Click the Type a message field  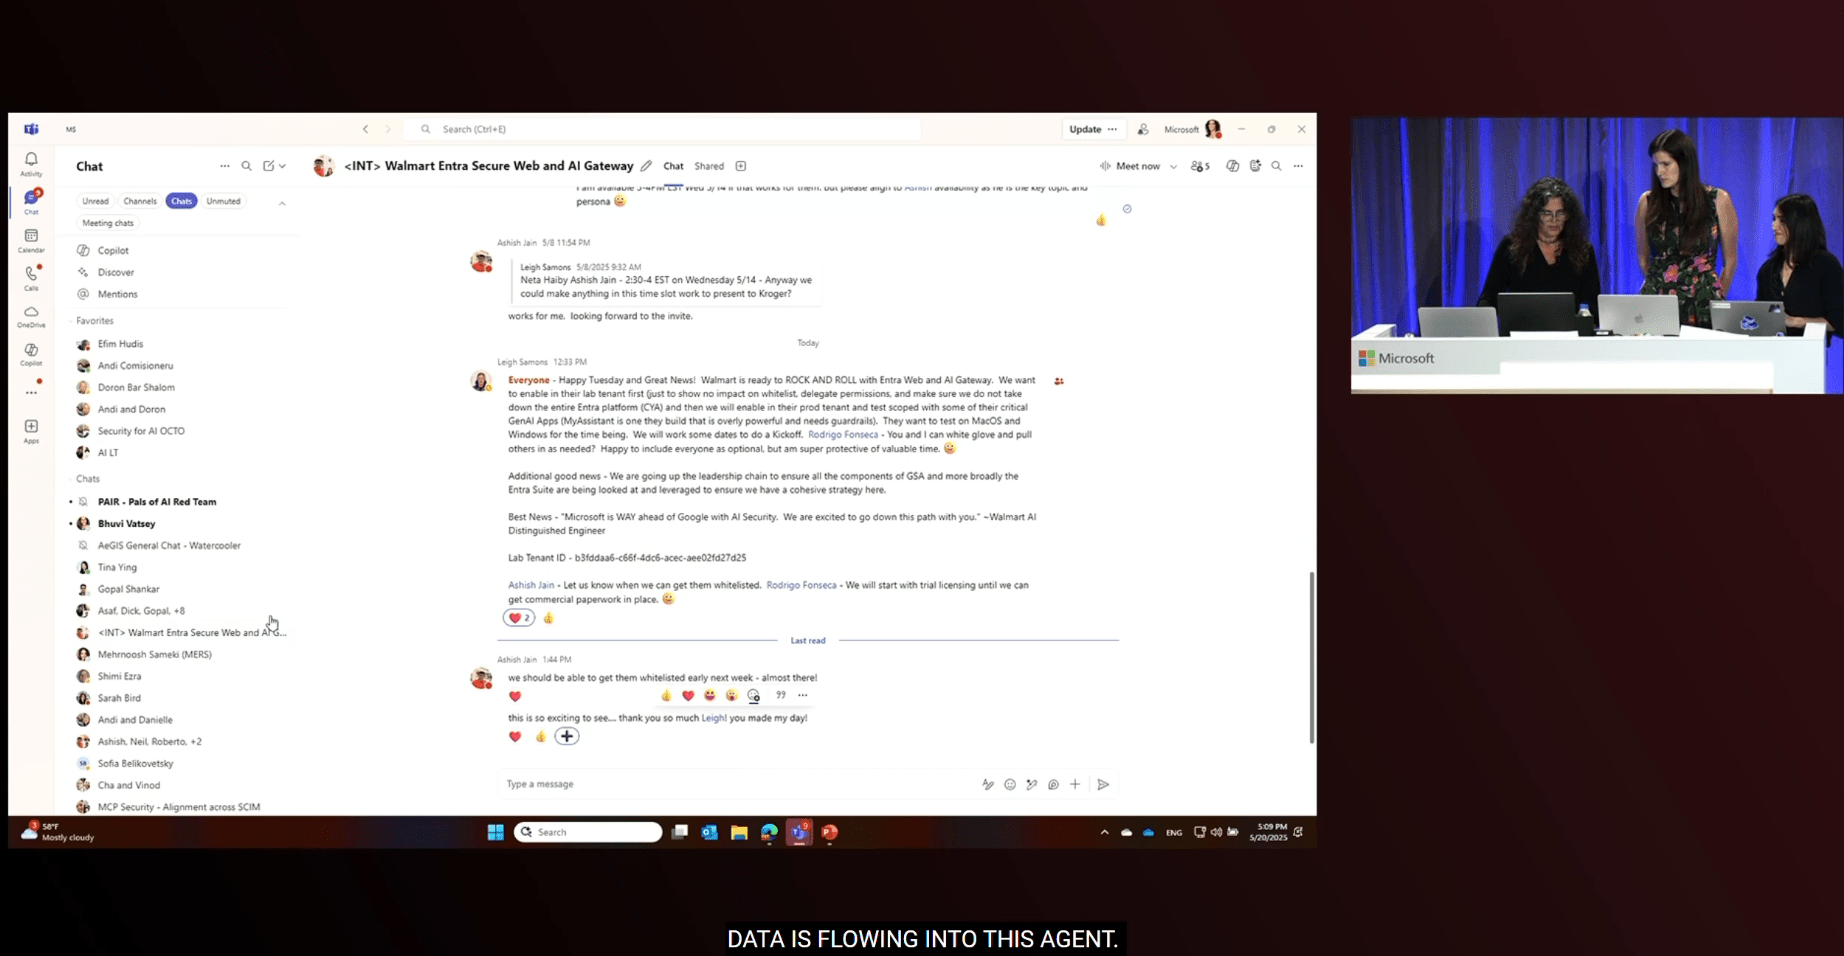pos(740,784)
